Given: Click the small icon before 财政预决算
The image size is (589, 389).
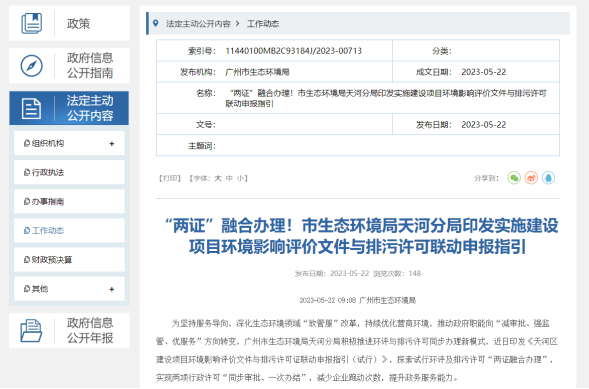Looking at the screenshot, I should (27, 260).
